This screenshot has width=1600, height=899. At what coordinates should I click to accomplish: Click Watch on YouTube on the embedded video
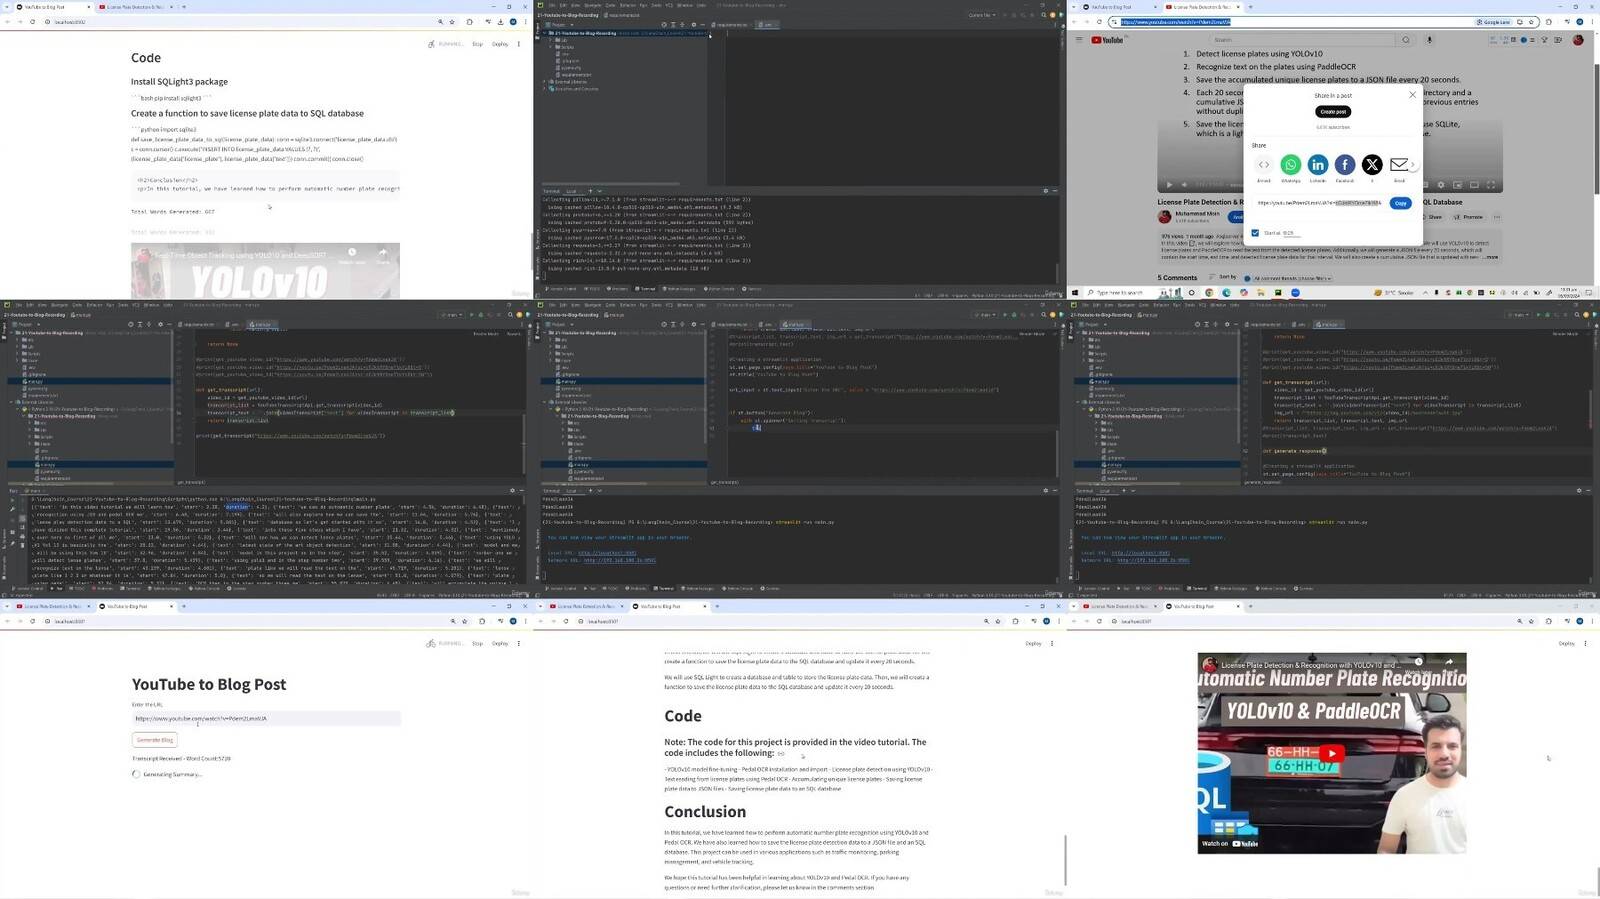click(x=1230, y=843)
